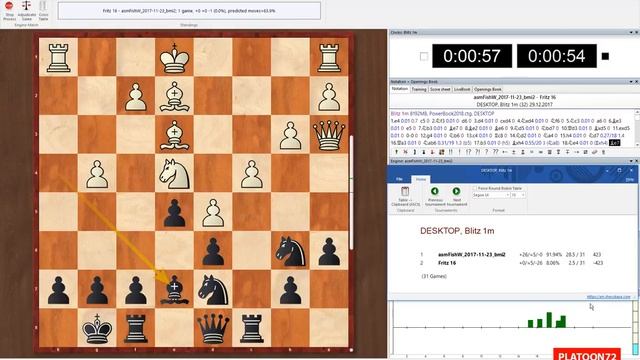Screen dimensions: 640x360
Task: Click the colored squares icon in annotation bar
Action: click(441, 152)
